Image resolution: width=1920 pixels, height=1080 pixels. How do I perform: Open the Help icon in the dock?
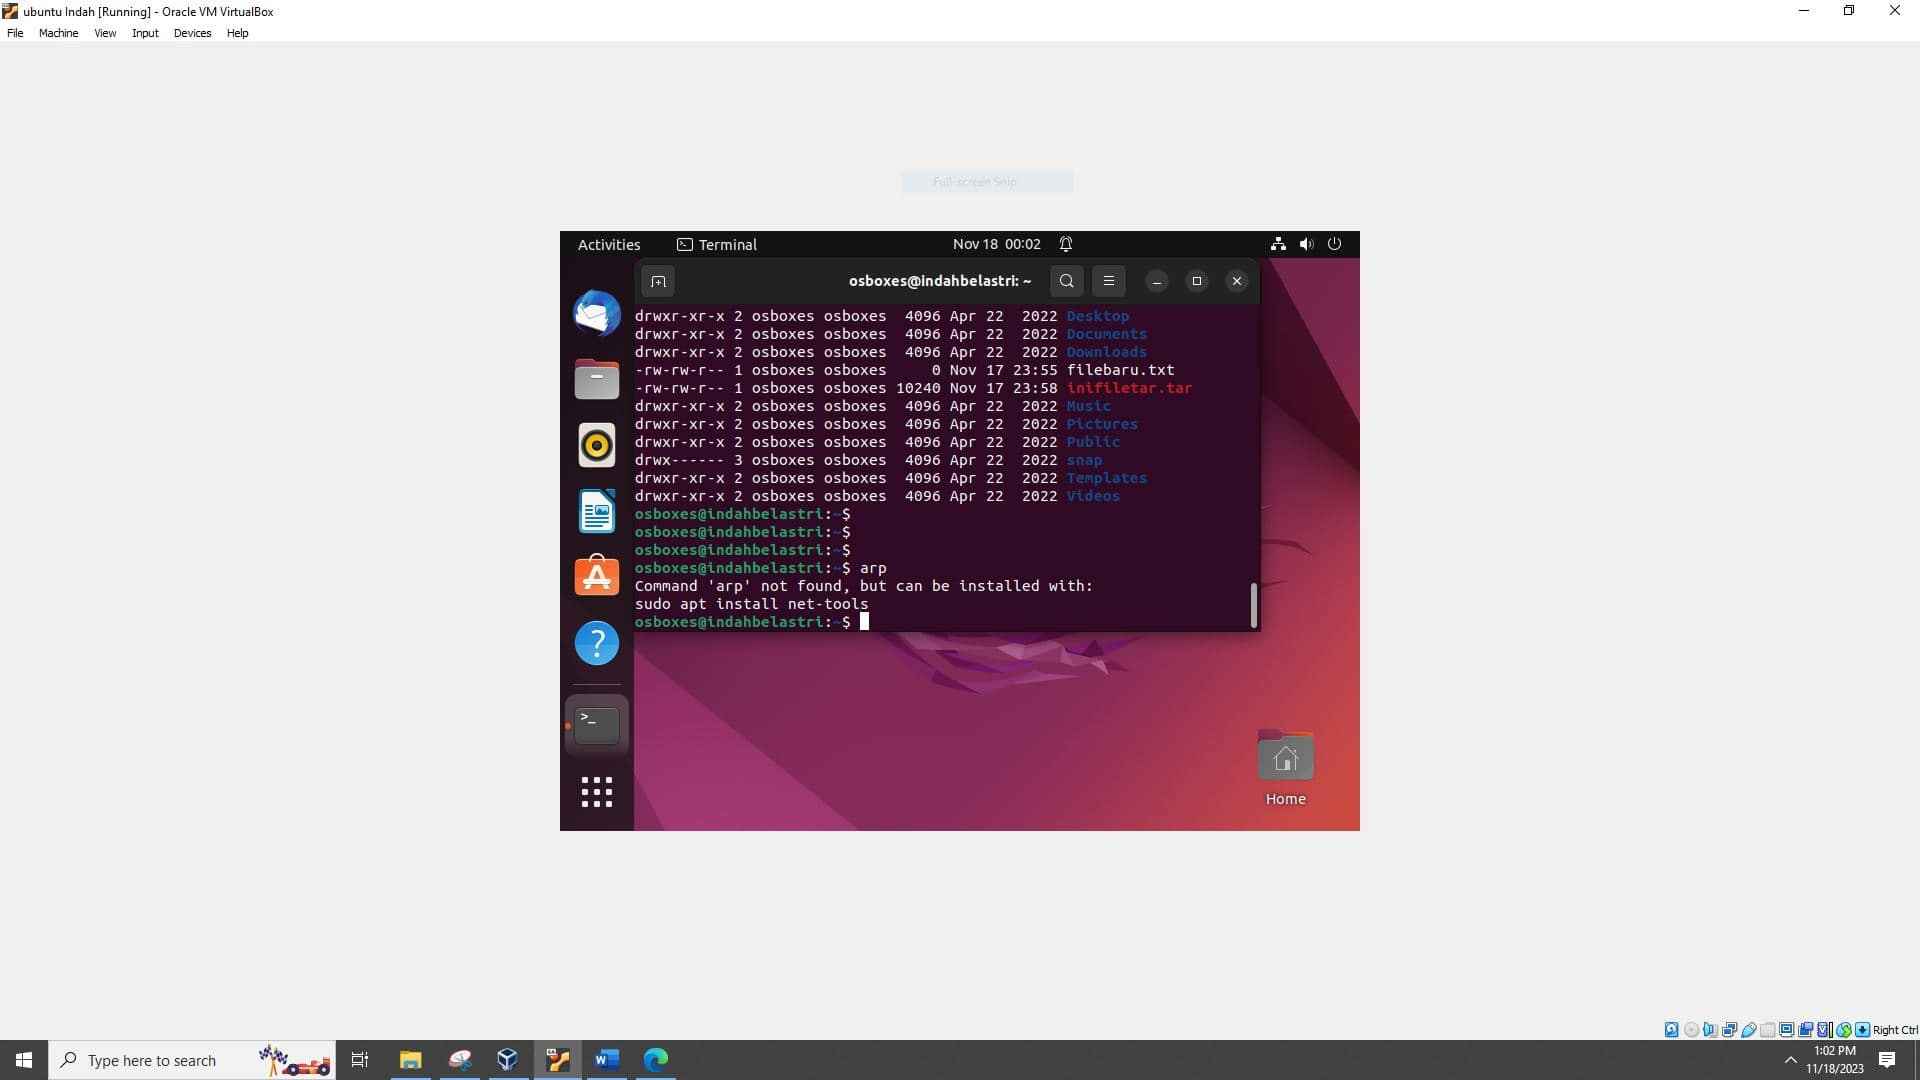[x=597, y=643]
